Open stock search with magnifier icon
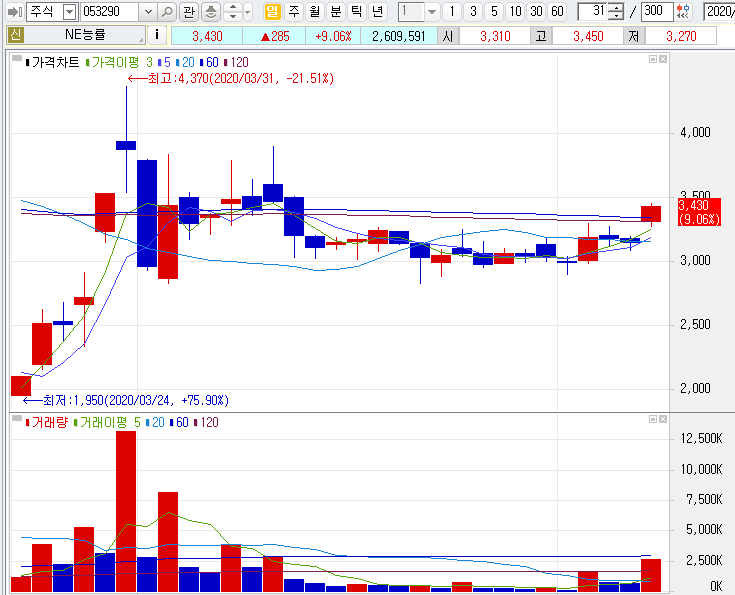This screenshot has width=735, height=595. tap(166, 12)
